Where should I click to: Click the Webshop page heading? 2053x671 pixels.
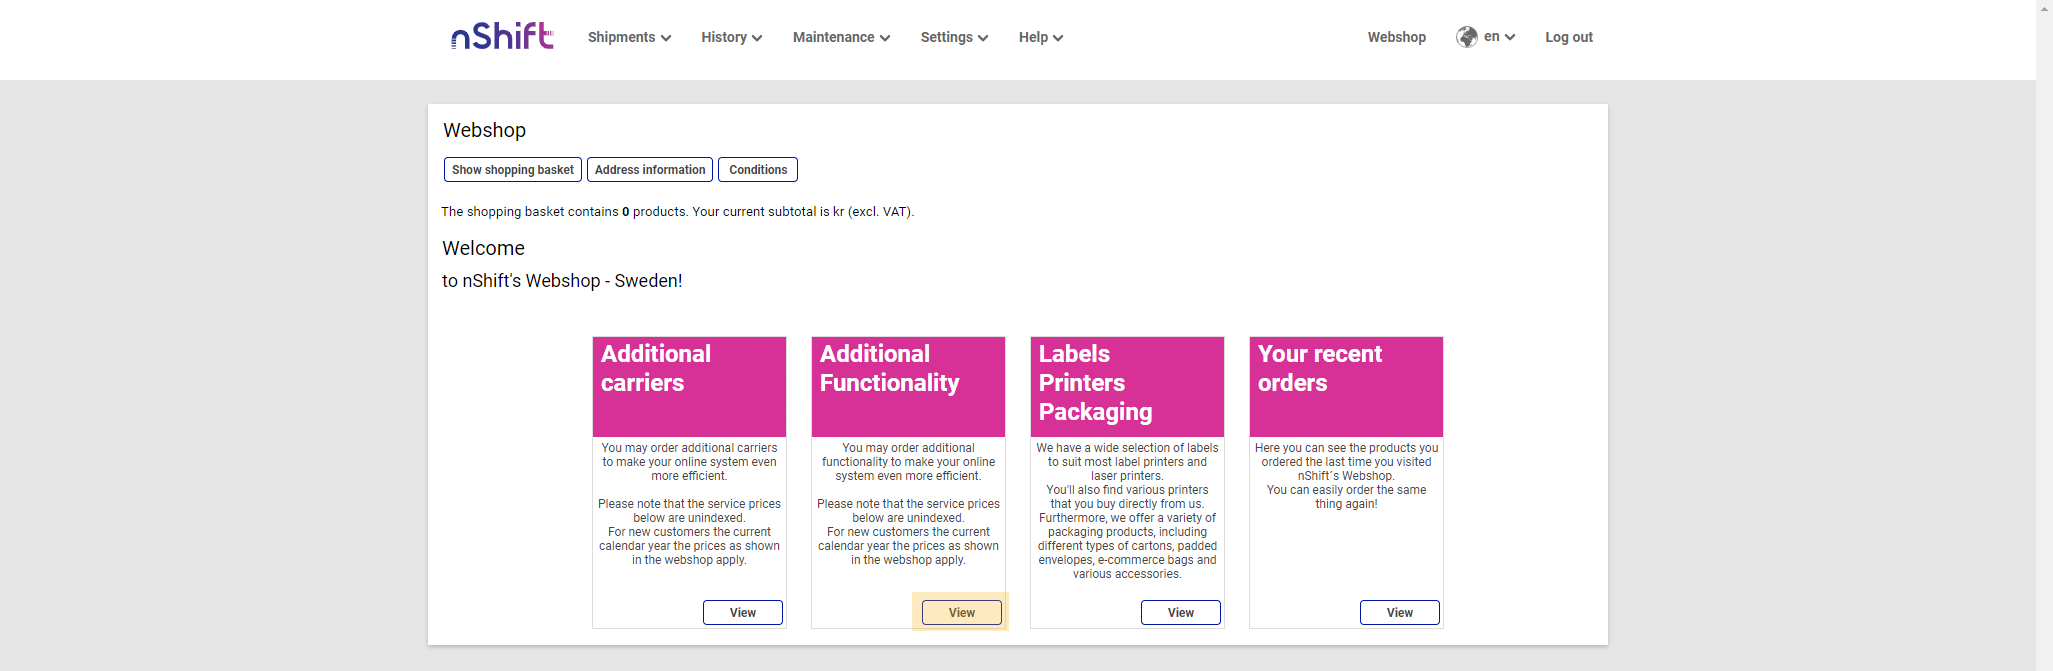click(484, 130)
